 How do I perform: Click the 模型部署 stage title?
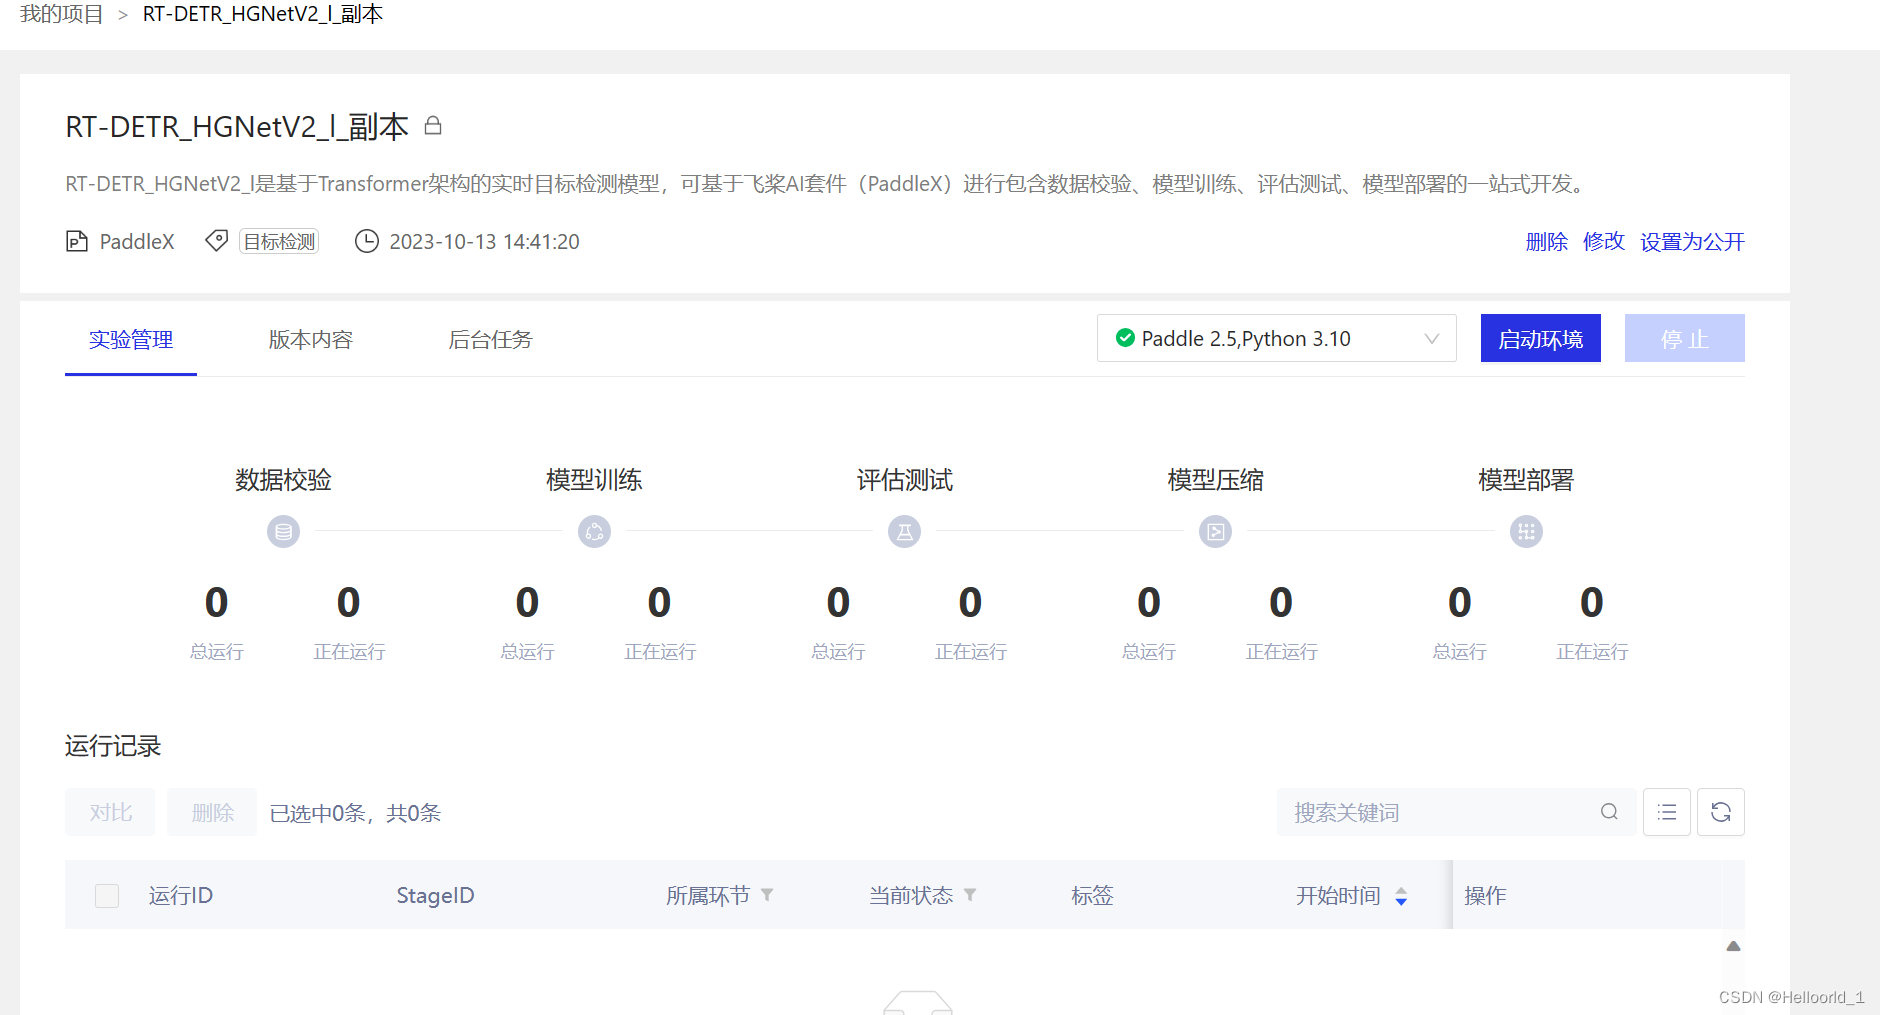(x=1526, y=480)
